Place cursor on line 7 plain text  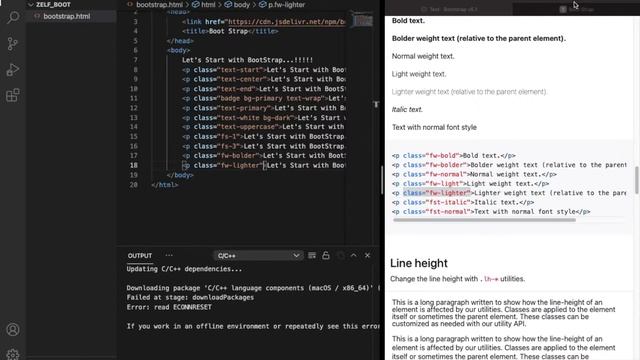tap(247, 60)
